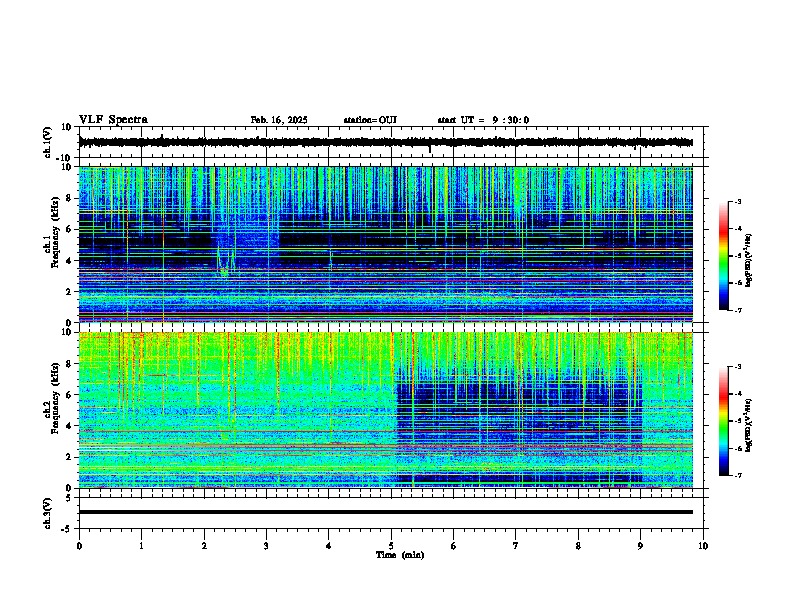Click the "ch.3(V)" axis label
Screen dimensions: 792x612
coord(47,513)
